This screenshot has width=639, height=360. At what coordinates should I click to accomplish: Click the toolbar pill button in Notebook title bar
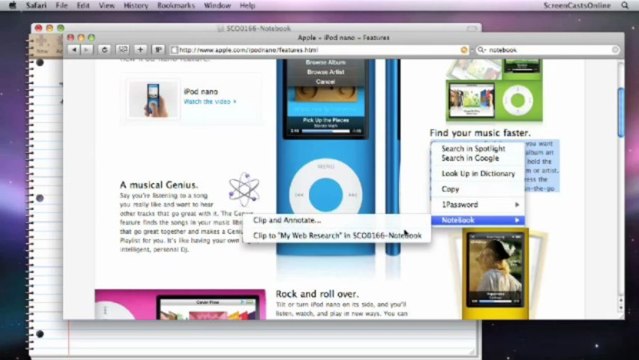point(472,28)
